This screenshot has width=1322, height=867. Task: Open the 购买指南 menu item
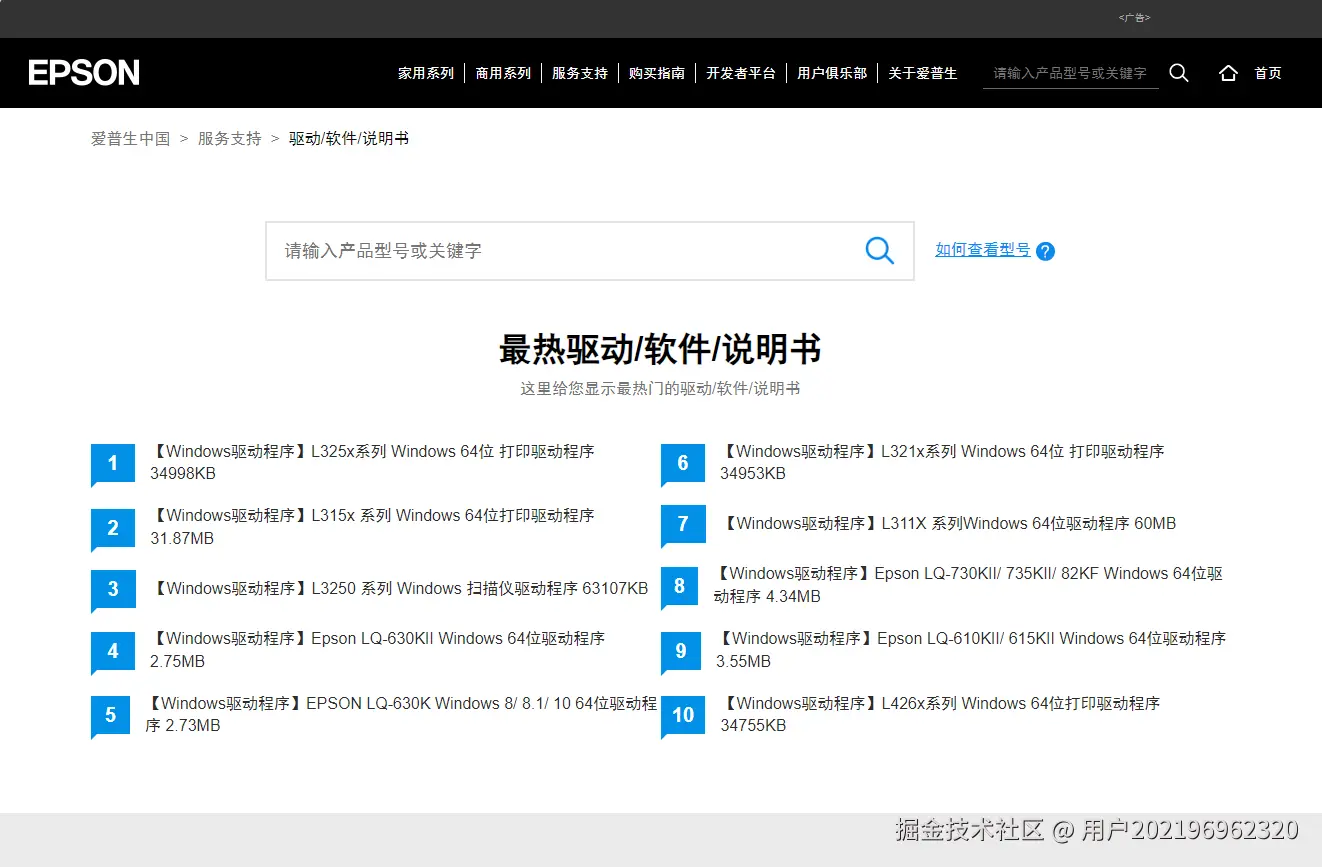click(657, 72)
